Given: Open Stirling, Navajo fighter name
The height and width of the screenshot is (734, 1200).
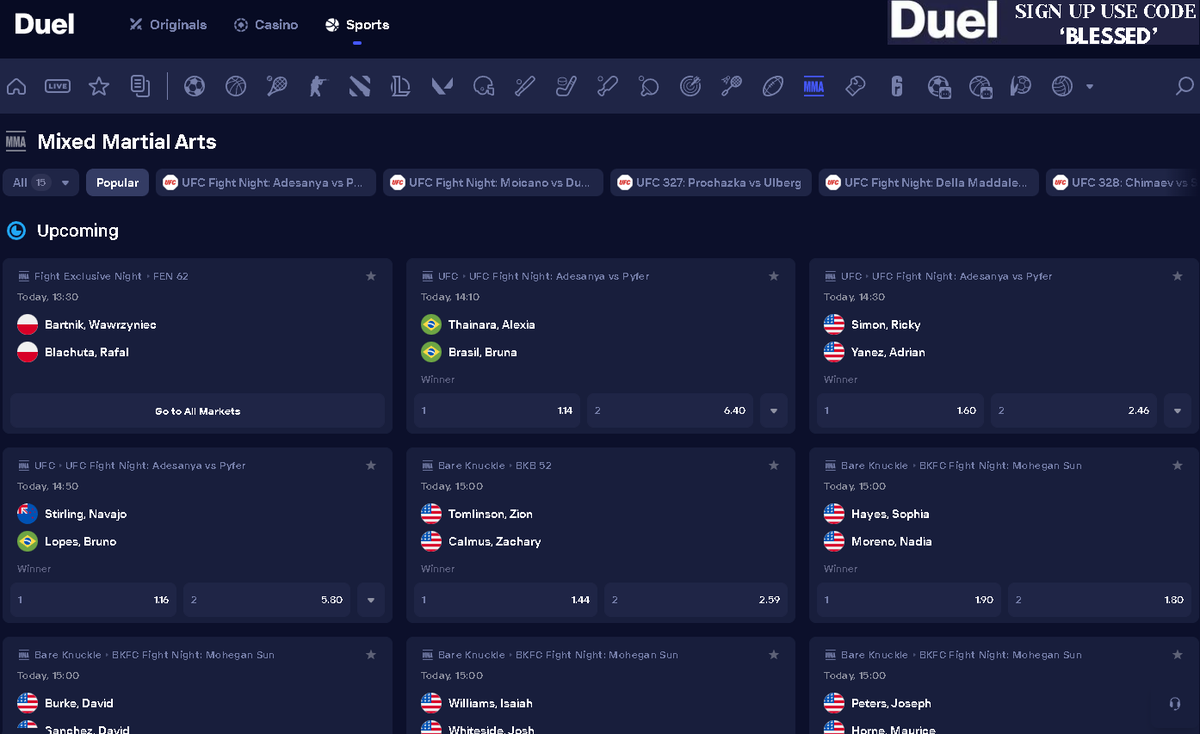Looking at the screenshot, I should click(86, 514).
